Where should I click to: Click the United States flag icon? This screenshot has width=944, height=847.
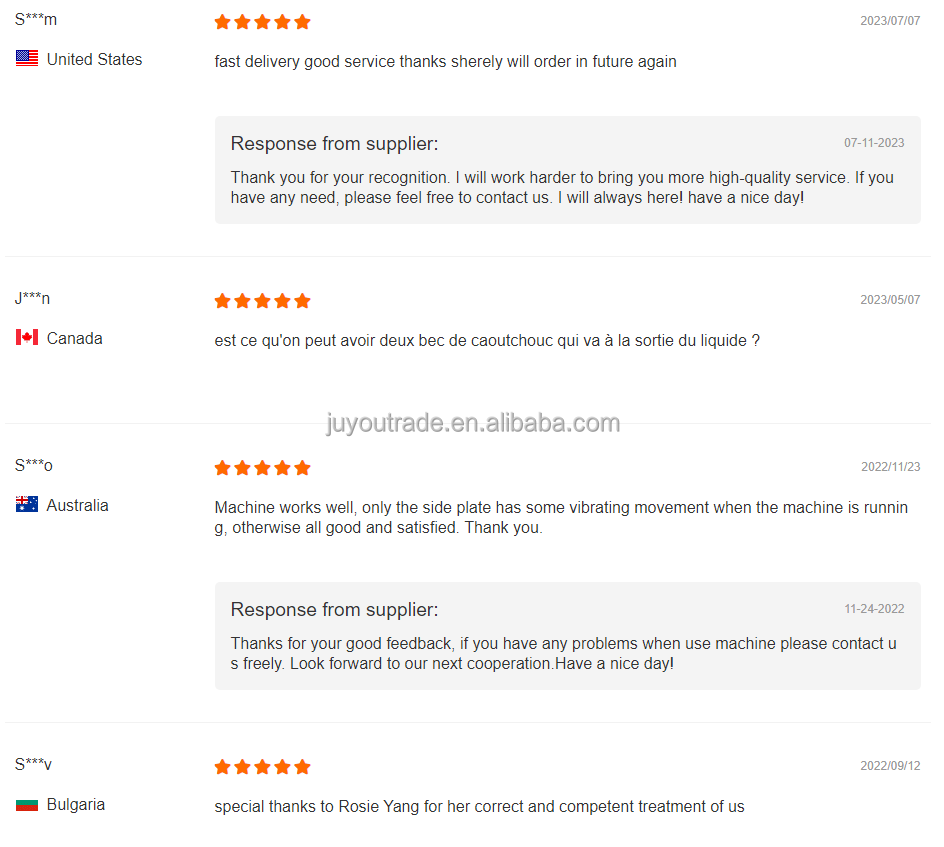point(27,59)
